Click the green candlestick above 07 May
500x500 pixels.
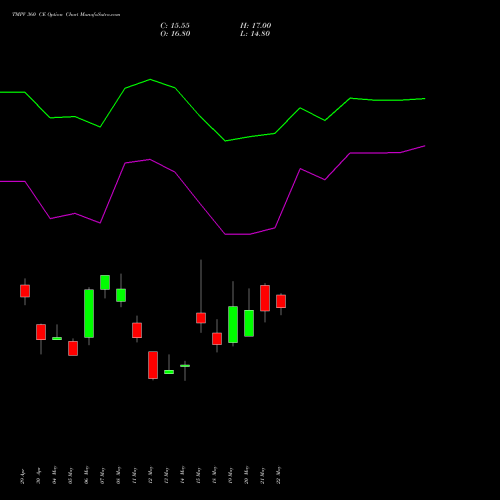pos(105,282)
